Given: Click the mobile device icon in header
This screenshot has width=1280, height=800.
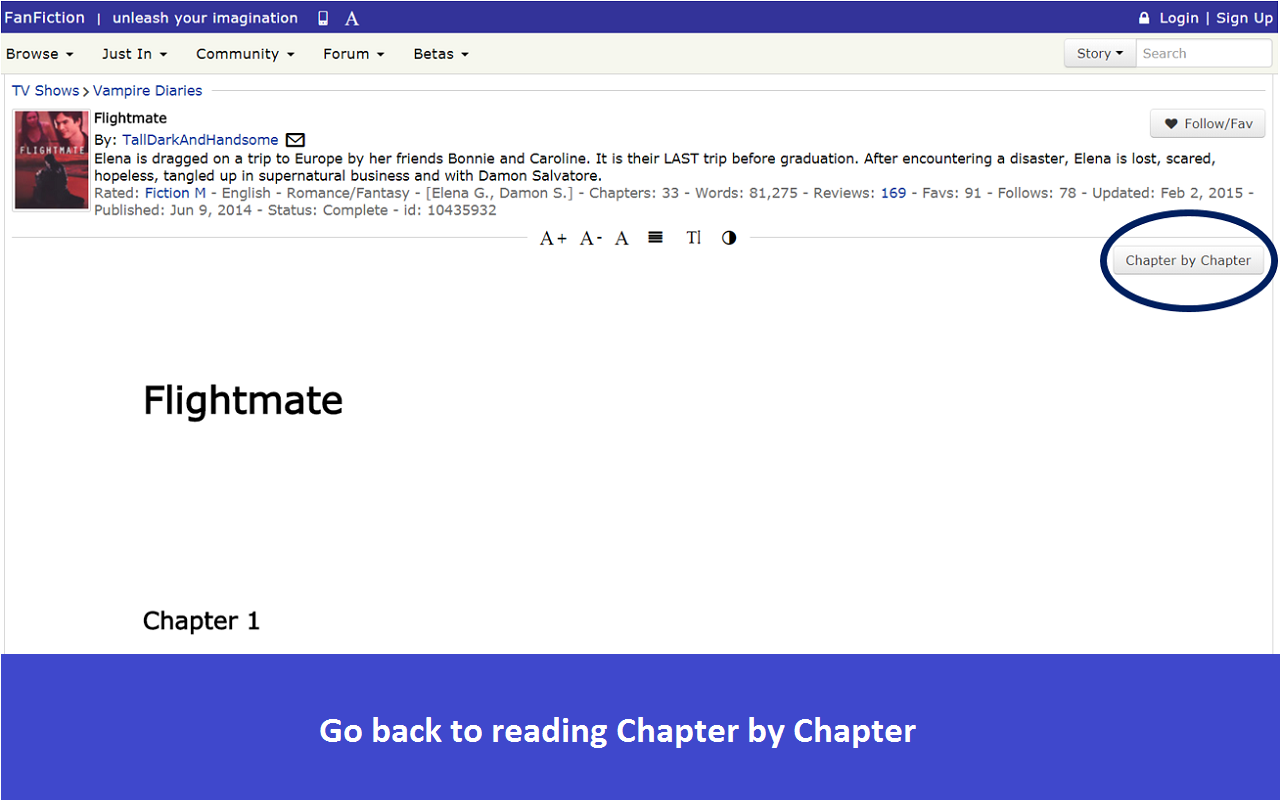Looking at the screenshot, I should tap(322, 17).
